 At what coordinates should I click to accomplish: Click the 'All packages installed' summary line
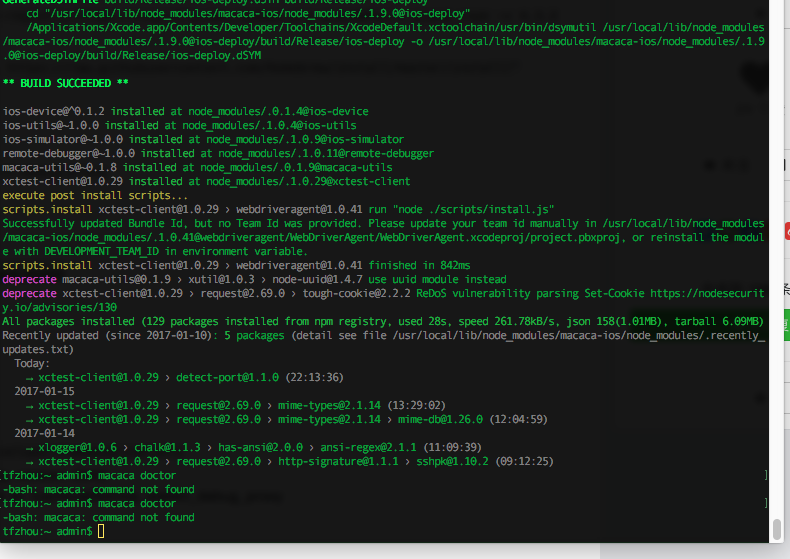pyautogui.click(x=383, y=321)
